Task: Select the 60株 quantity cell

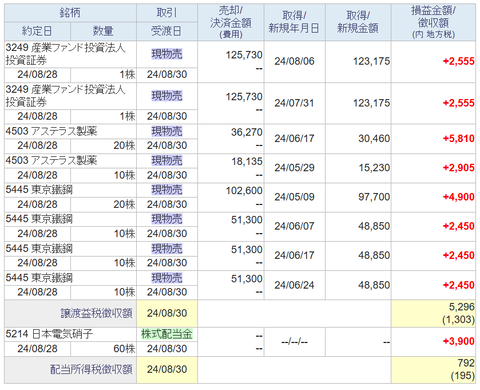Action: click(103, 349)
